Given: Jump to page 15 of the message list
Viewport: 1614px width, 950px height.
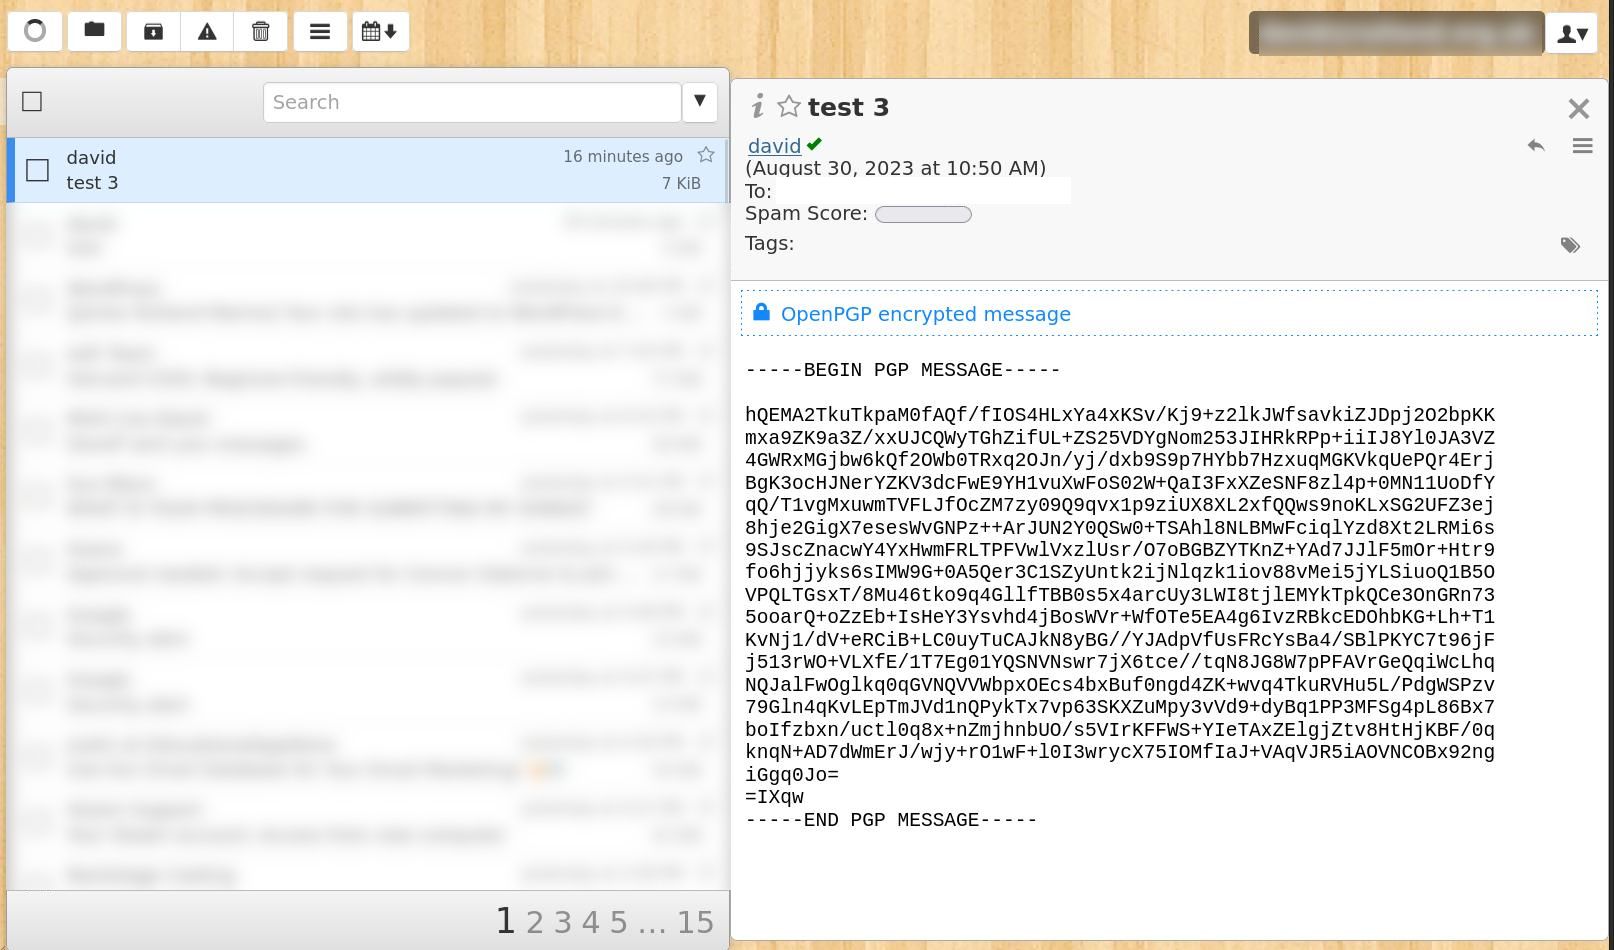Looking at the screenshot, I should [x=696, y=921].
